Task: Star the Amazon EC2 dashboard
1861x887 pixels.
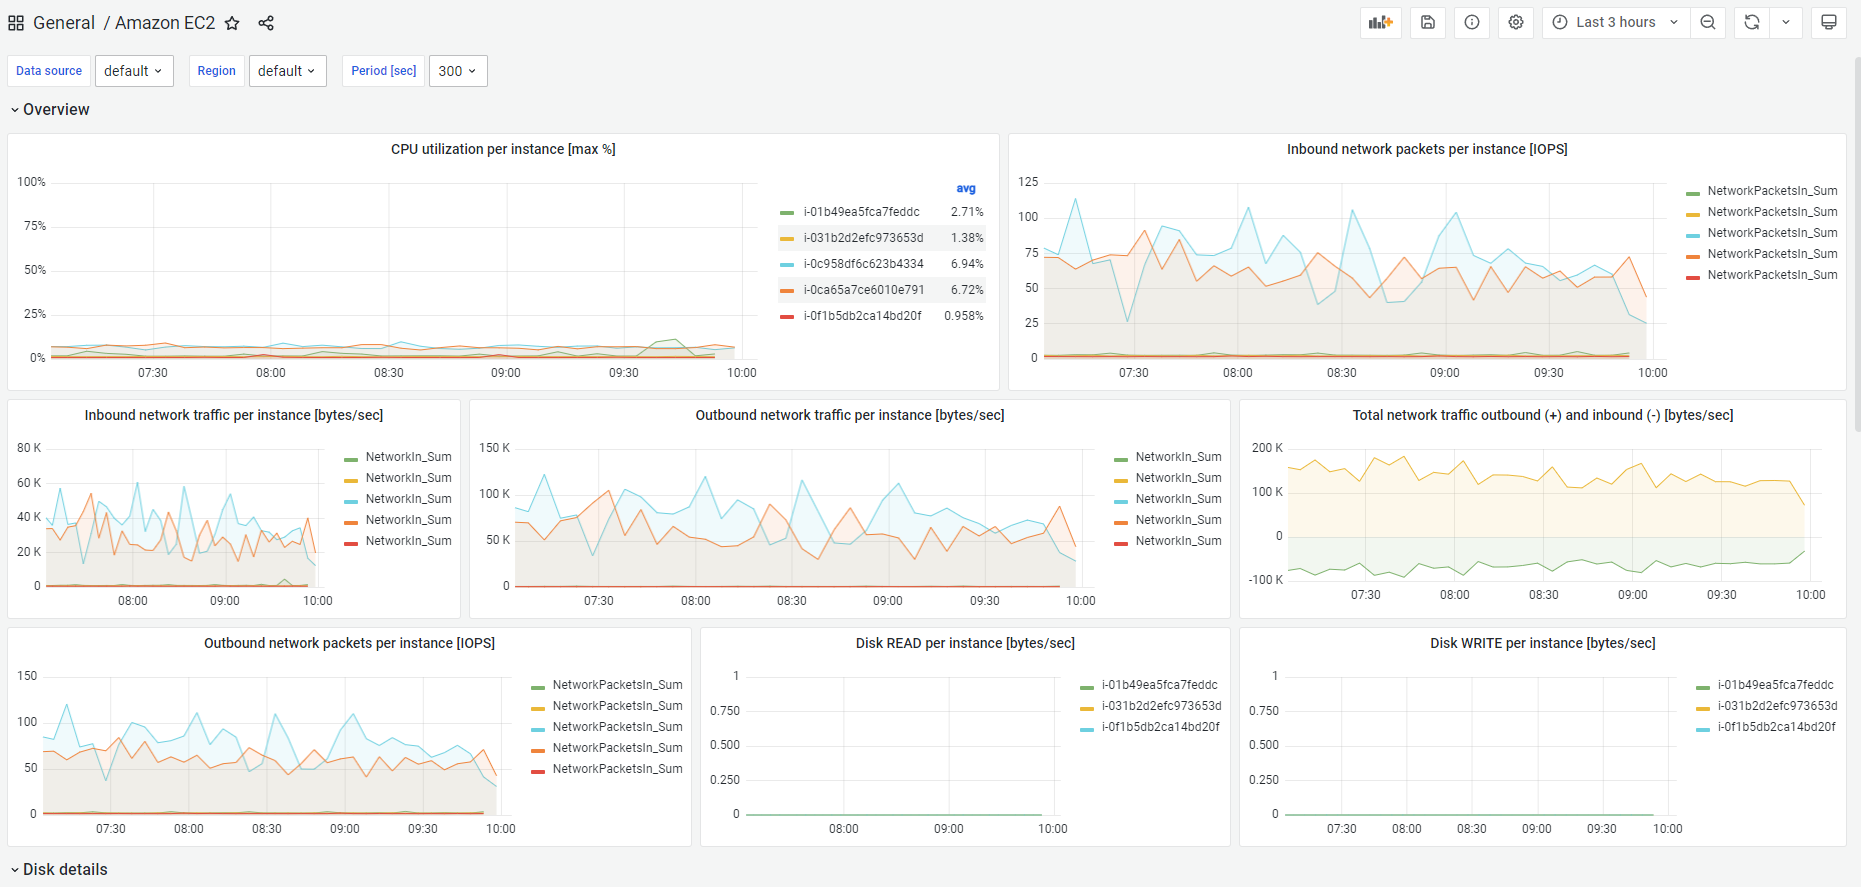Action: [232, 23]
